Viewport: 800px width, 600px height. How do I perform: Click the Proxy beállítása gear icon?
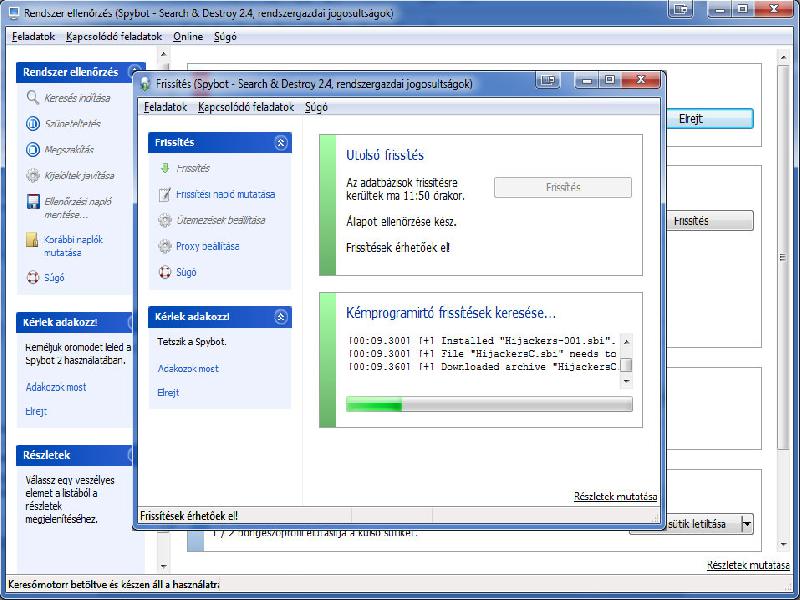point(165,246)
